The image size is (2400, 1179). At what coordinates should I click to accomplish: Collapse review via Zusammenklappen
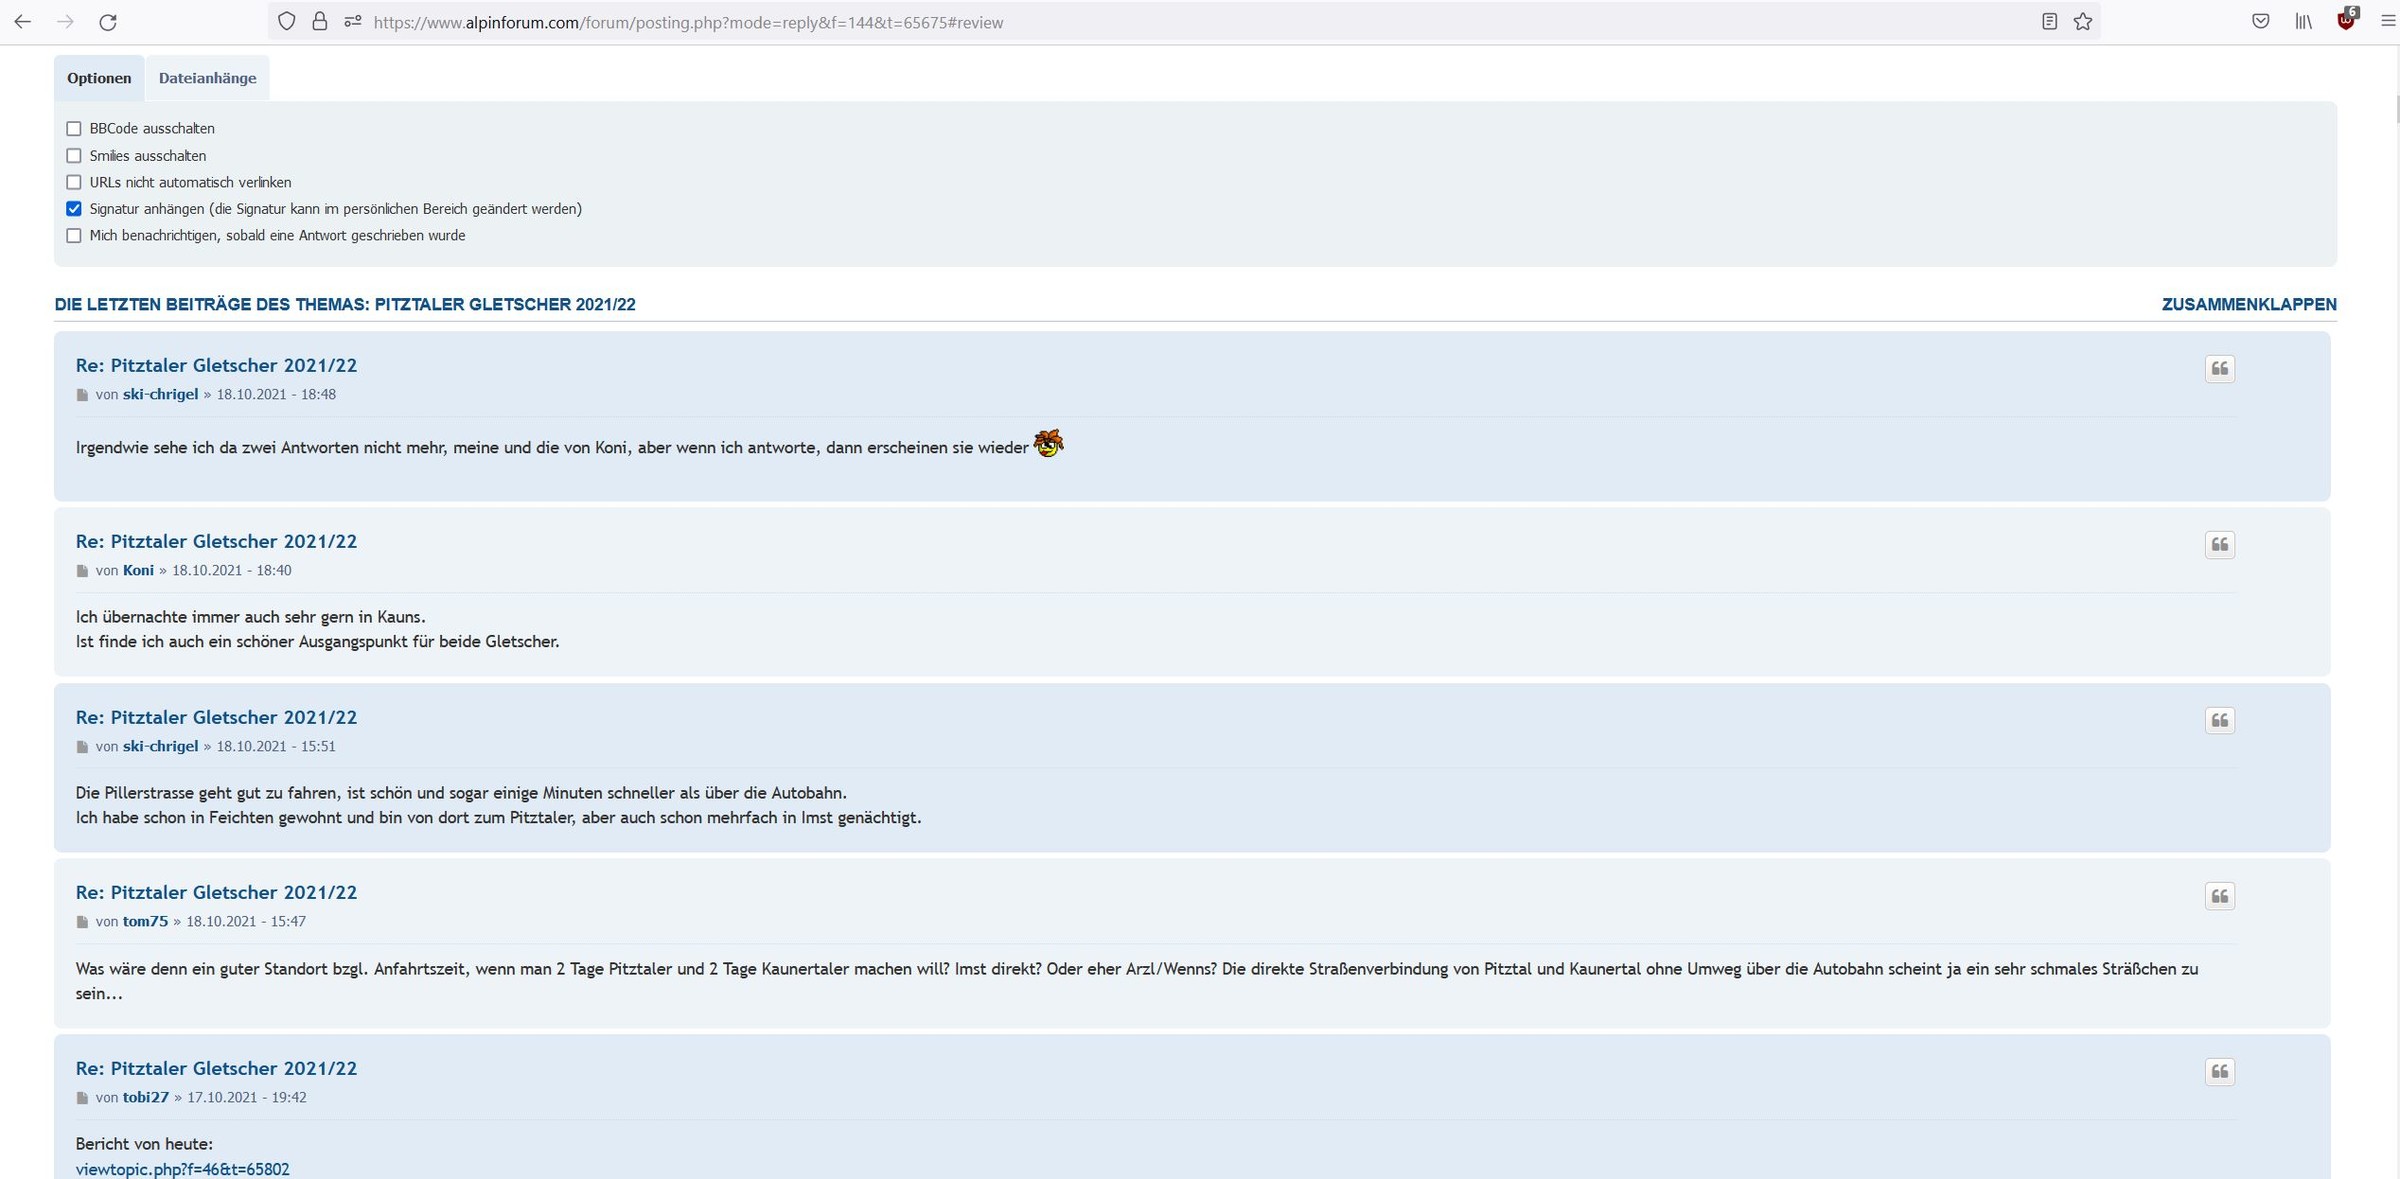(2248, 304)
